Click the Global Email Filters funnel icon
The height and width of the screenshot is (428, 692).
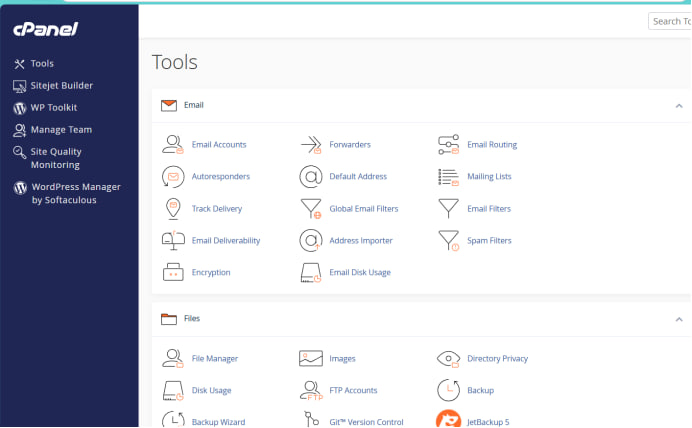click(311, 209)
